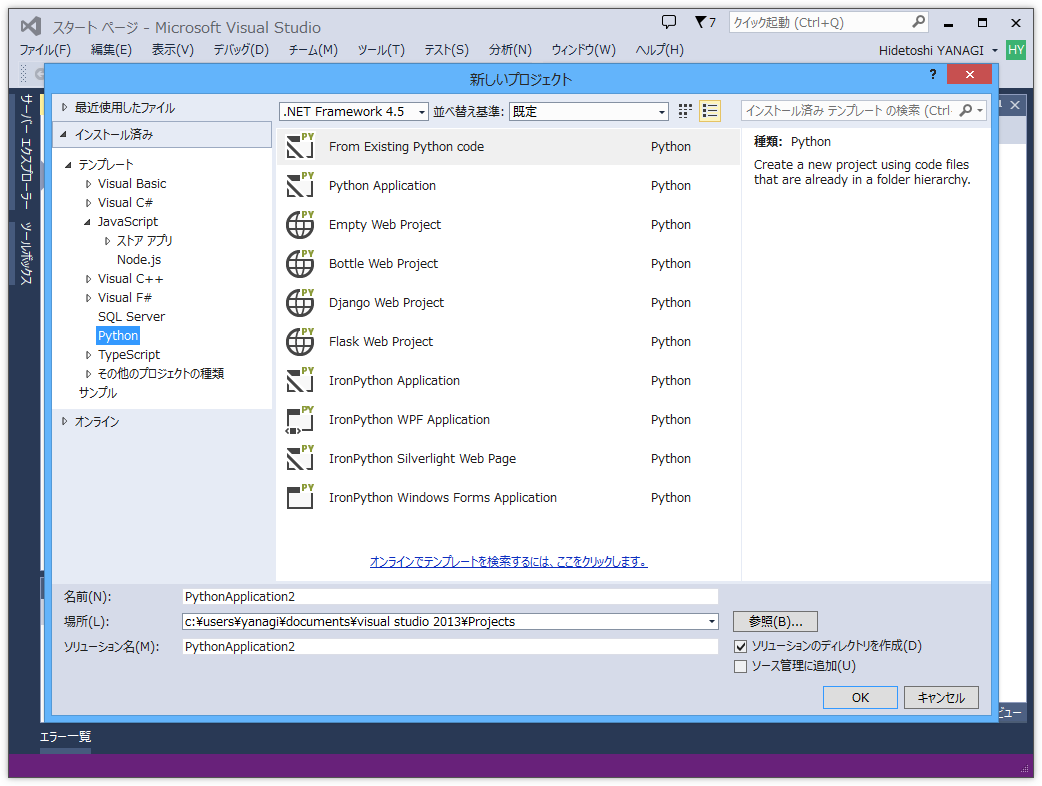This screenshot has width=1042, height=786.
Task: Click the Empty Web Project globe icon
Action: pyautogui.click(x=300, y=225)
